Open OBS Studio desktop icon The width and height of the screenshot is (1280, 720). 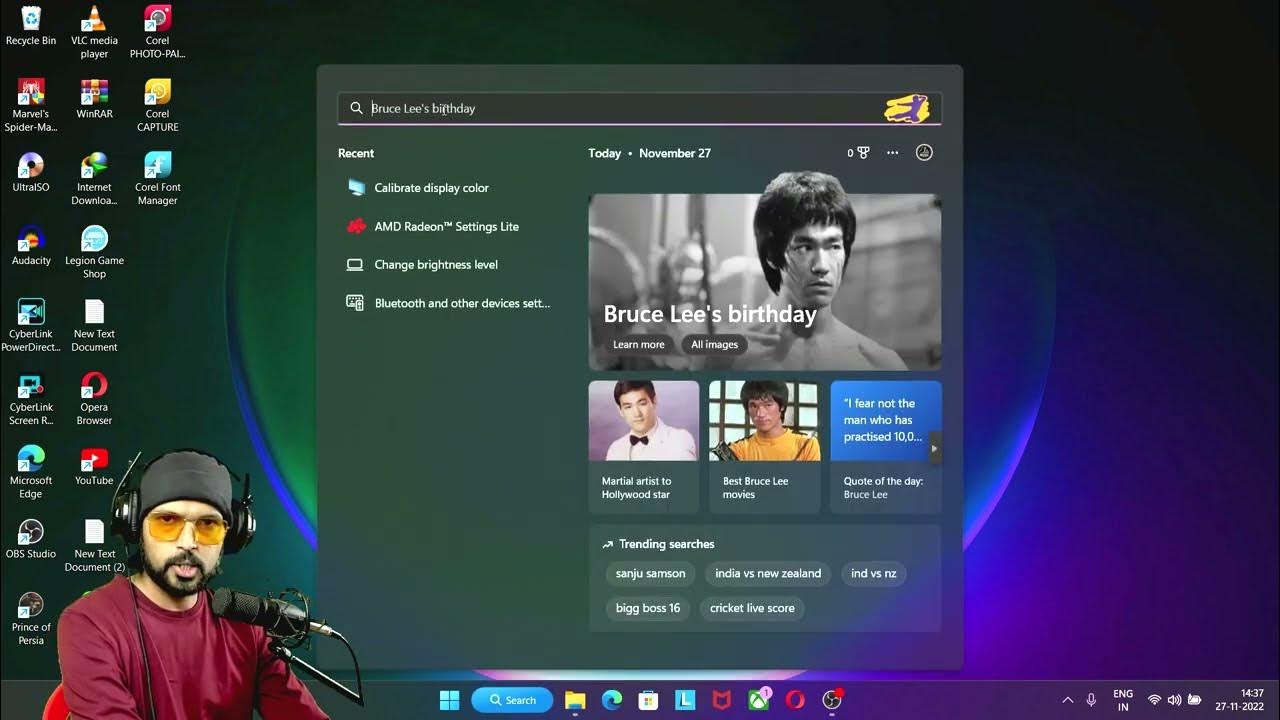[31, 538]
